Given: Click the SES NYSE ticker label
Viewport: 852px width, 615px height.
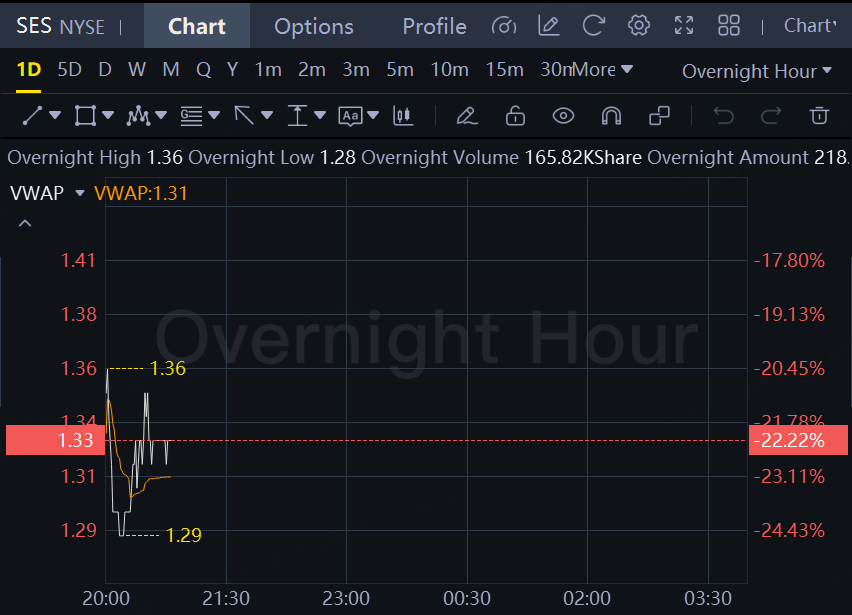Looking at the screenshot, I should (60, 26).
